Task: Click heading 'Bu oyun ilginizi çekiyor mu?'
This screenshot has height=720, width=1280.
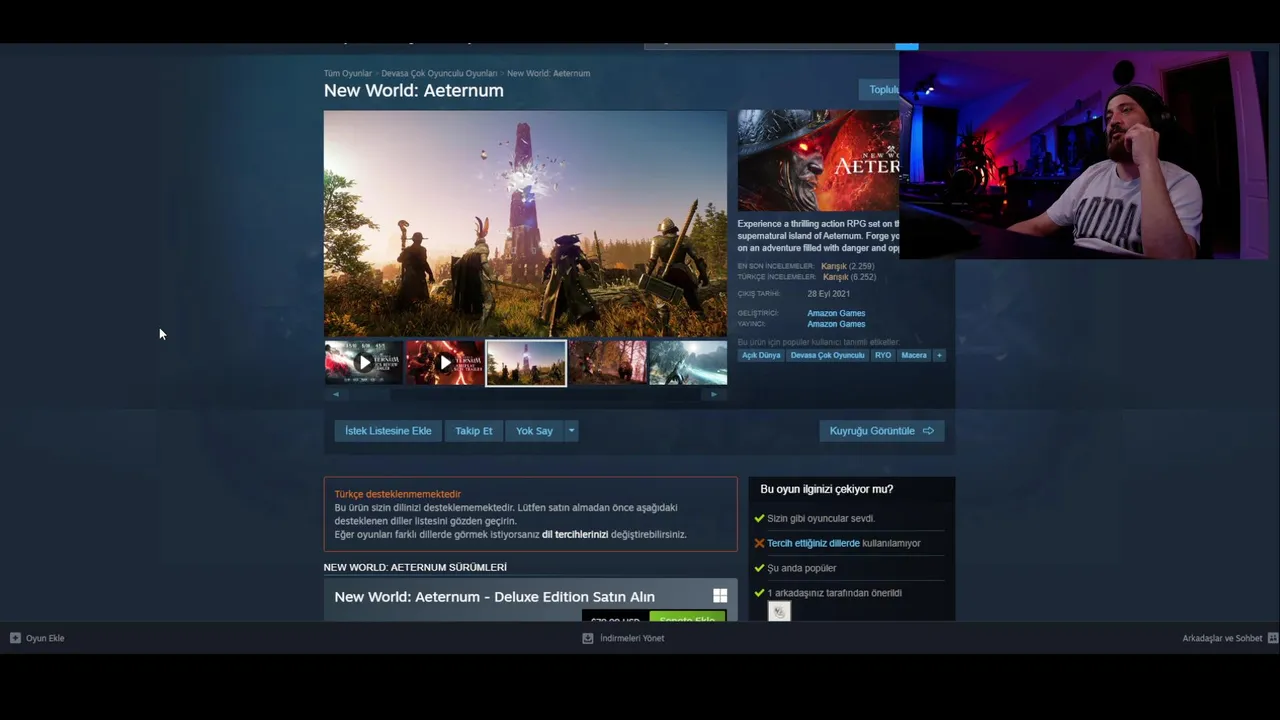Action: (827, 489)
